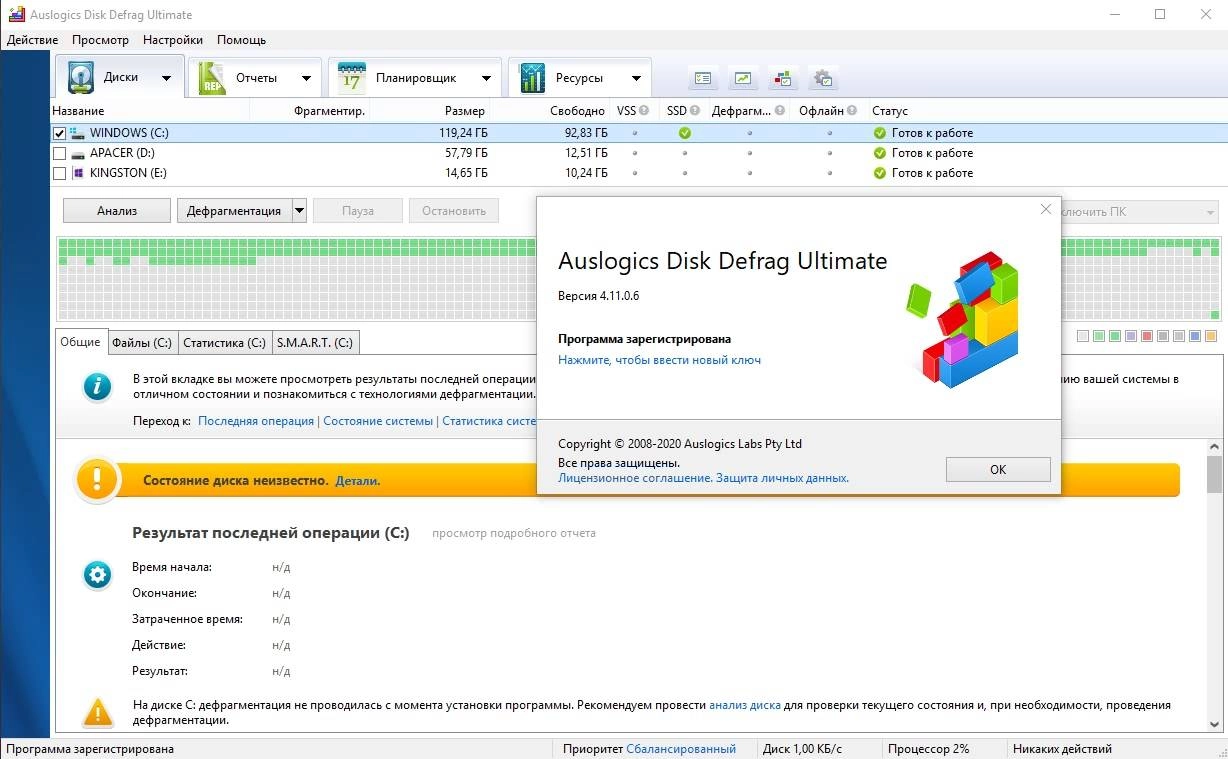
Task: Click the orange exclamation disk state icon
Action: (97, 479)
